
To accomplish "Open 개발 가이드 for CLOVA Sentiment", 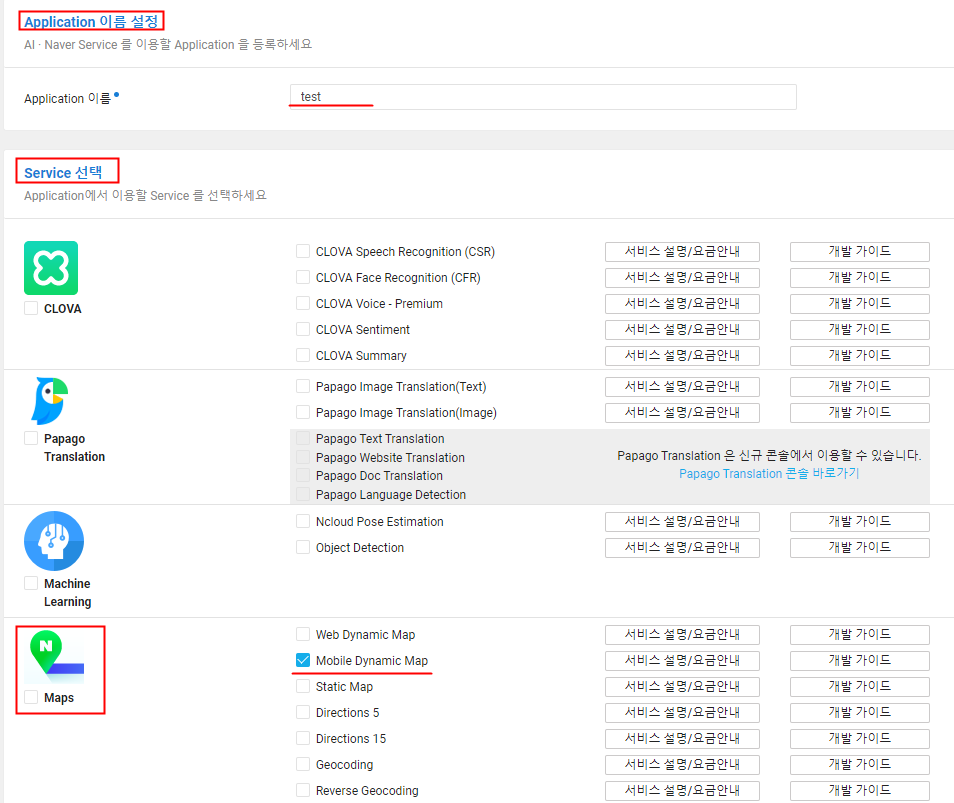I will click(x=860, y=329).
